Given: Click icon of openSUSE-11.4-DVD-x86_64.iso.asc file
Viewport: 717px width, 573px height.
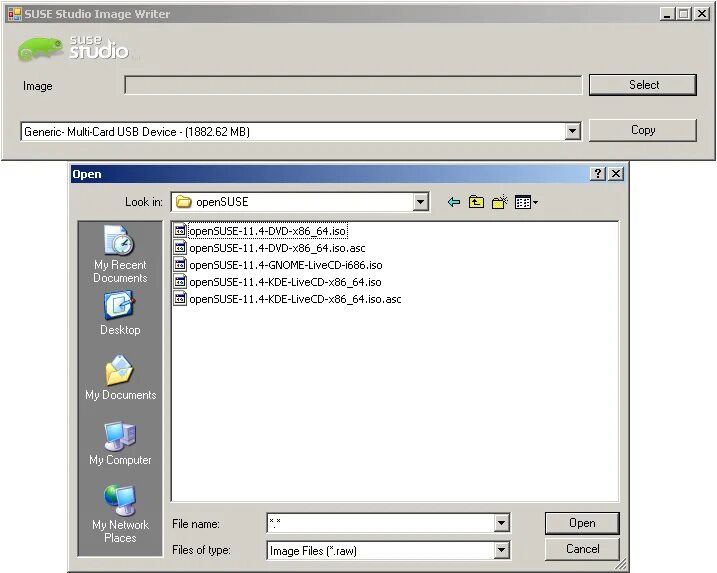Looking at the screenshot, I should pos(180,247).
